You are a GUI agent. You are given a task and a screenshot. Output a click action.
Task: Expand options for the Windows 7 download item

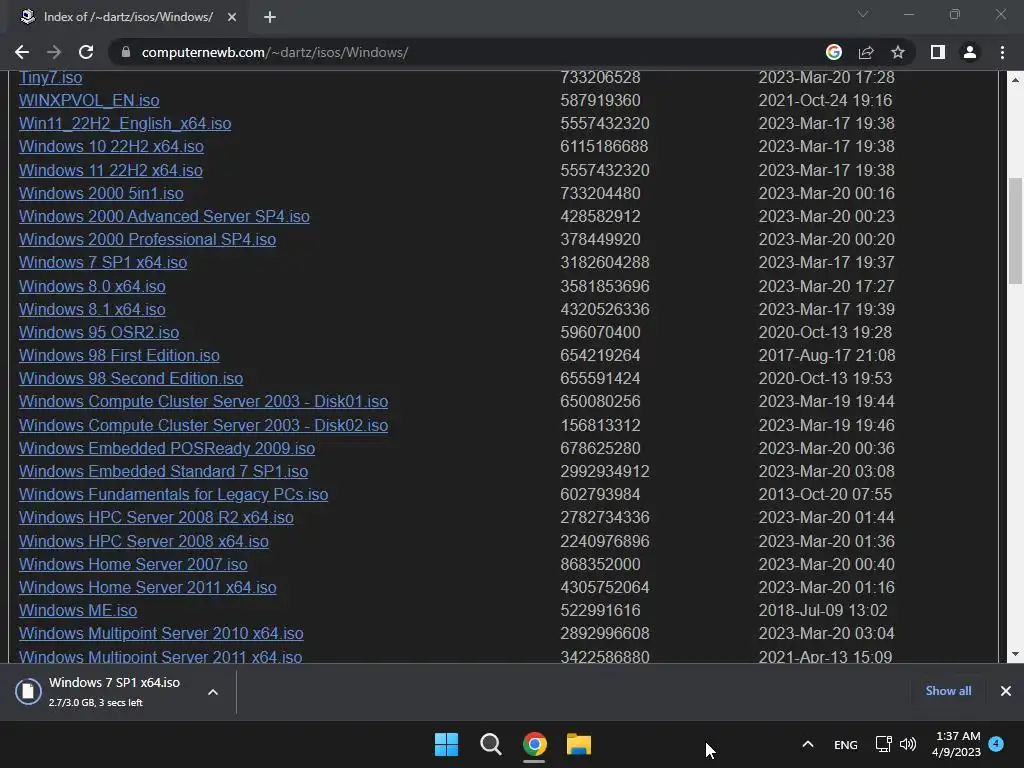213,692
